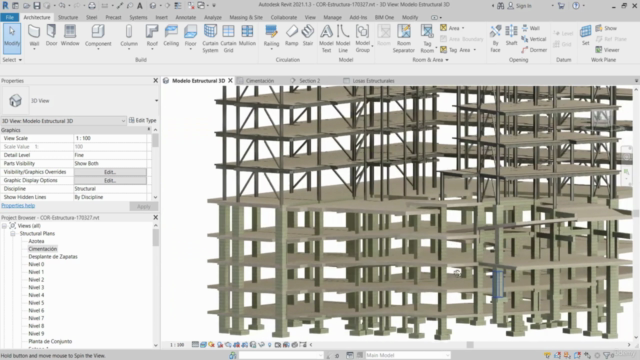Select the Railing tool
This screenshot has width=640, height=360.
point(271,36)
